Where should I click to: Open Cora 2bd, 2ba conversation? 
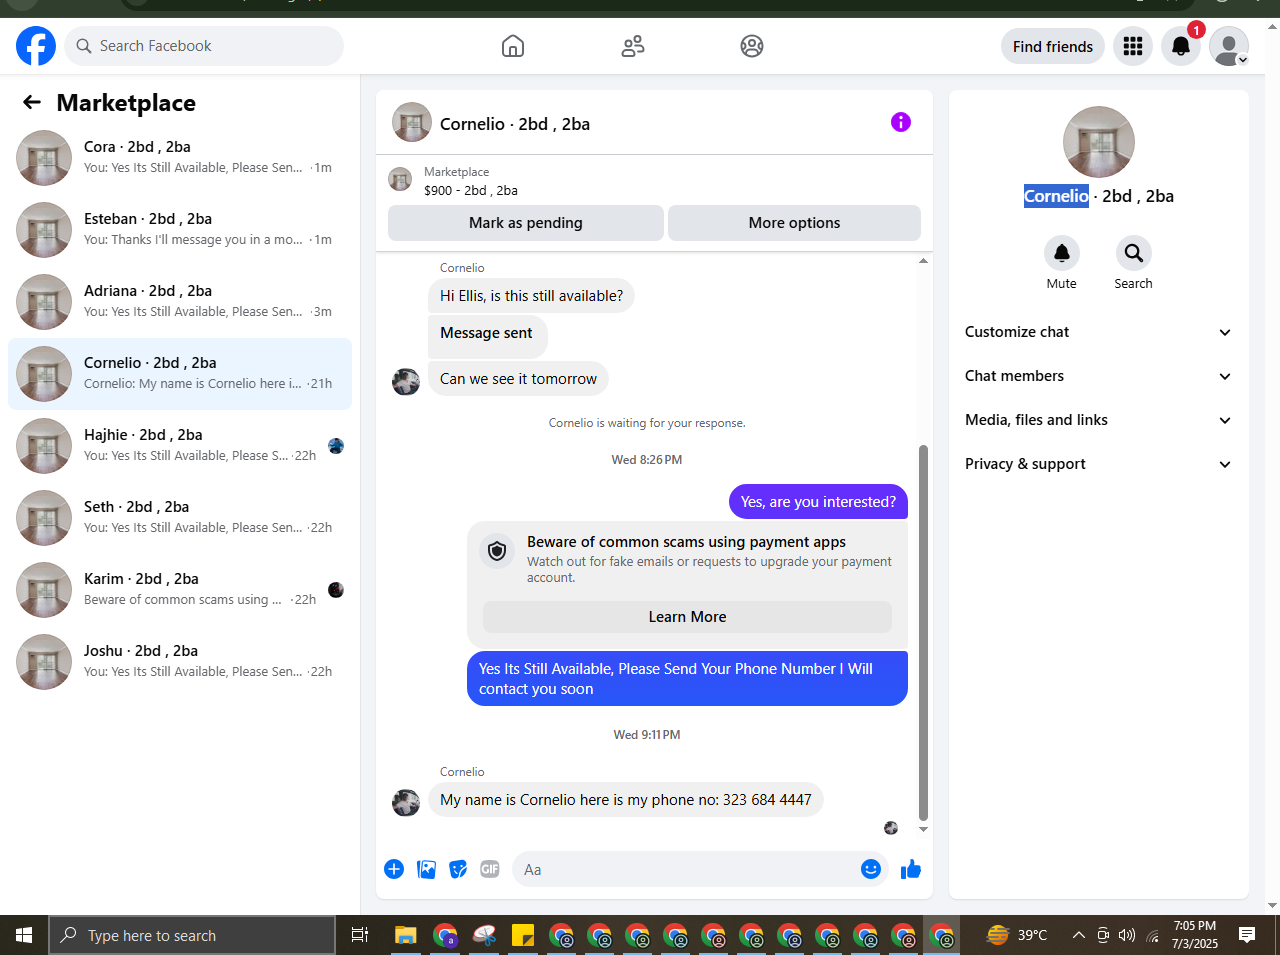(x=180, y=158)
